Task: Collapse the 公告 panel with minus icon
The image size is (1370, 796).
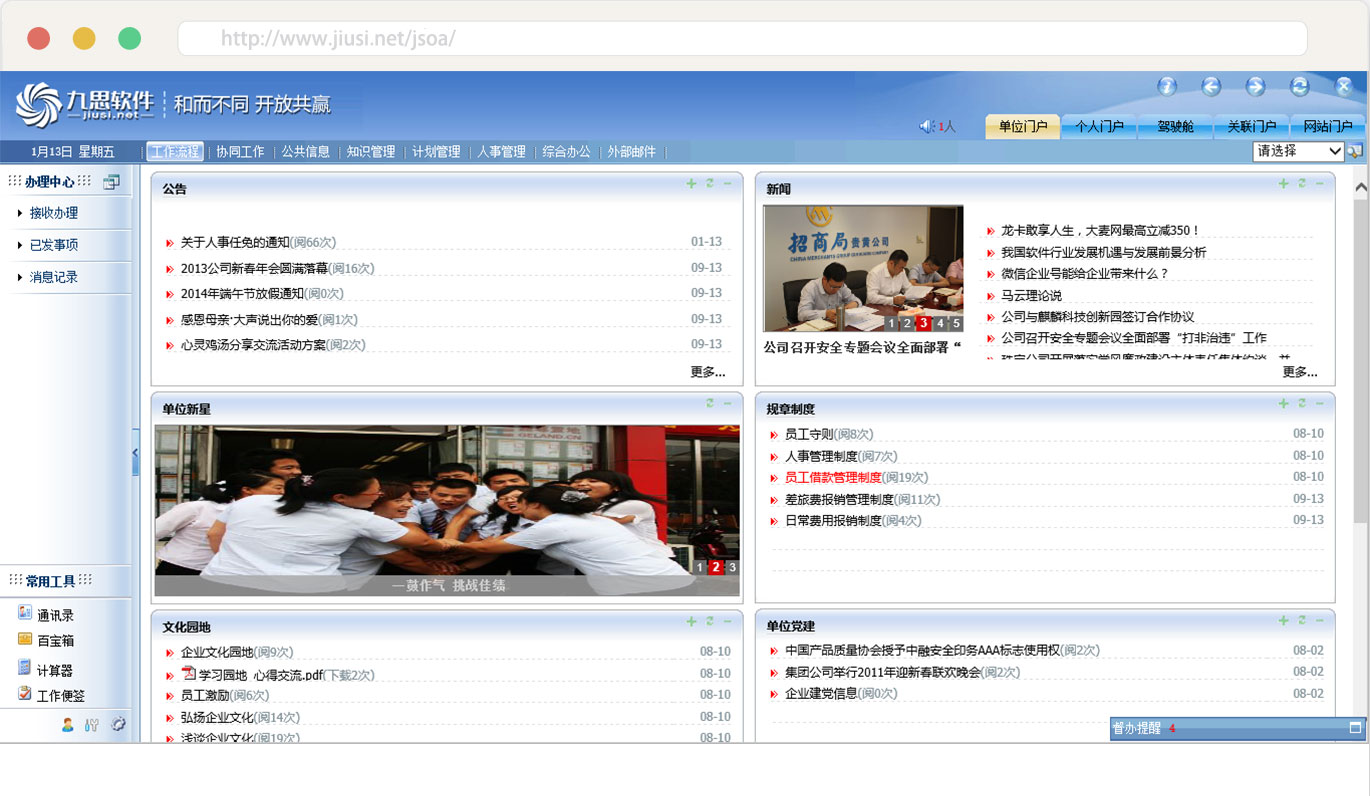Action: click(727, 184)
